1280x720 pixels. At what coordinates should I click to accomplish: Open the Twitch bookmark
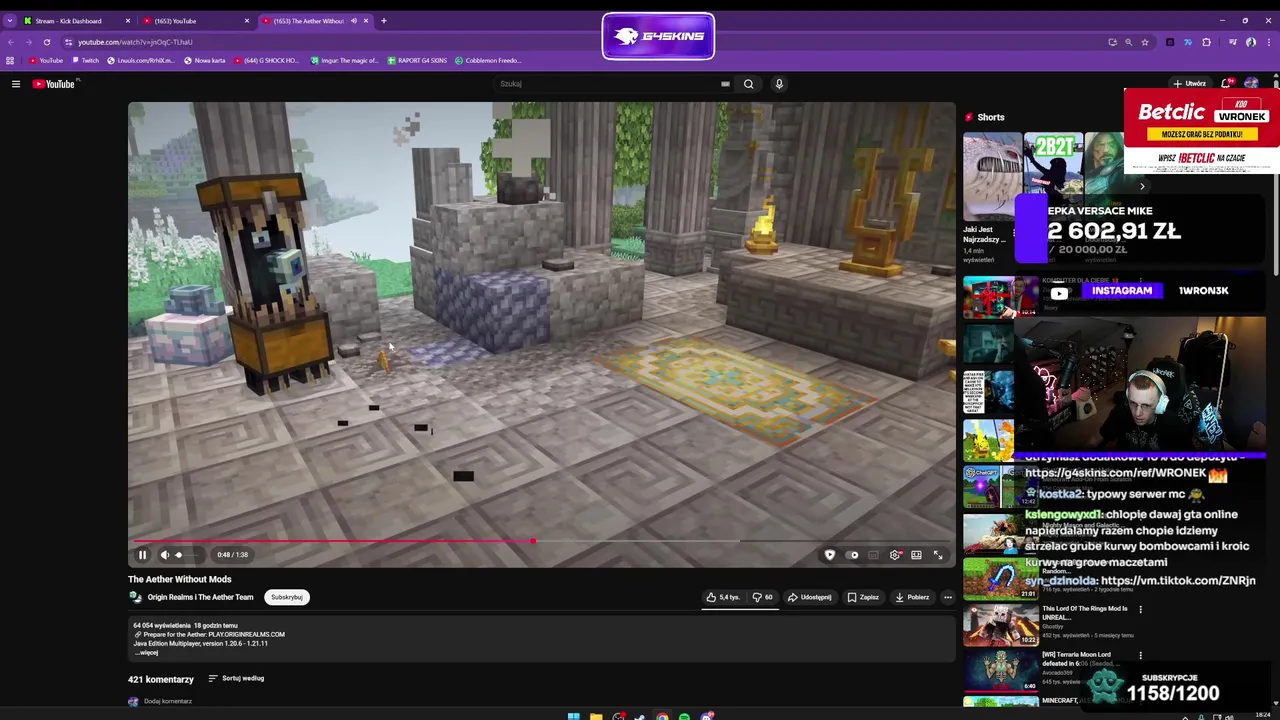click(x=85, y=61)
